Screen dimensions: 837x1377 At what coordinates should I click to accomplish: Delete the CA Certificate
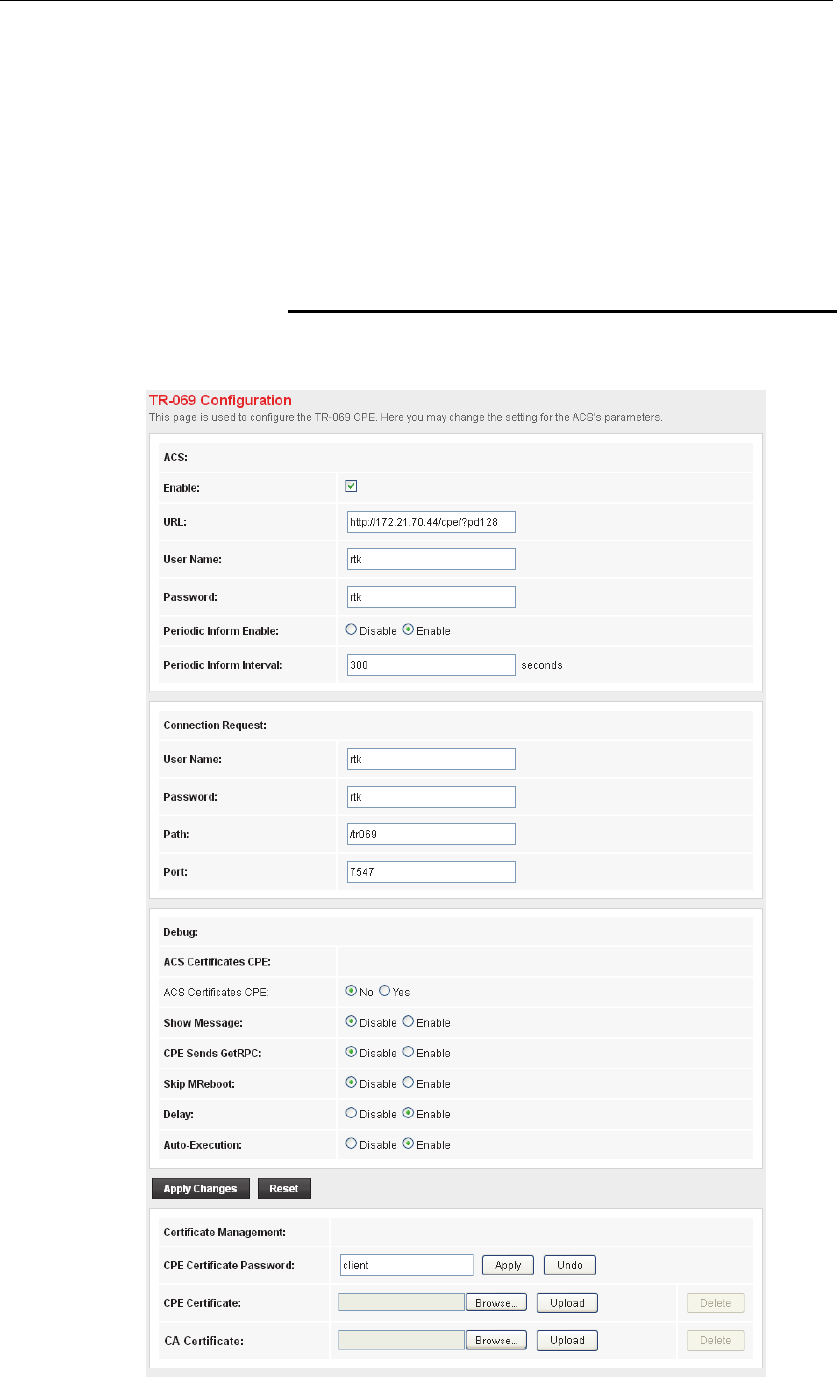click(716, 1340)
